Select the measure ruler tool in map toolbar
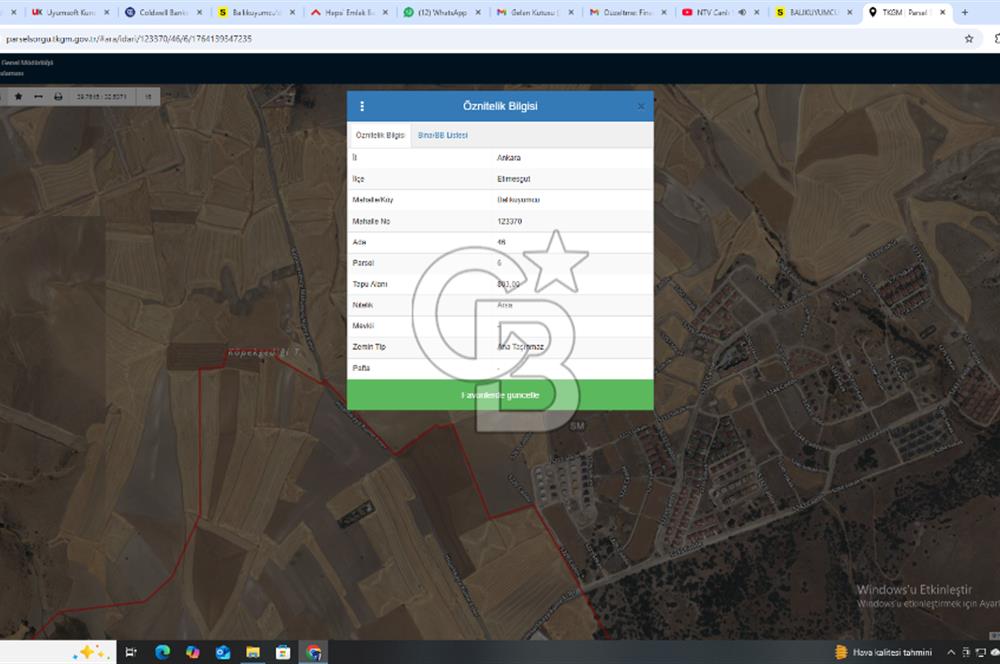The height and width of the screenshot is (664, 1000). [39, 96]
